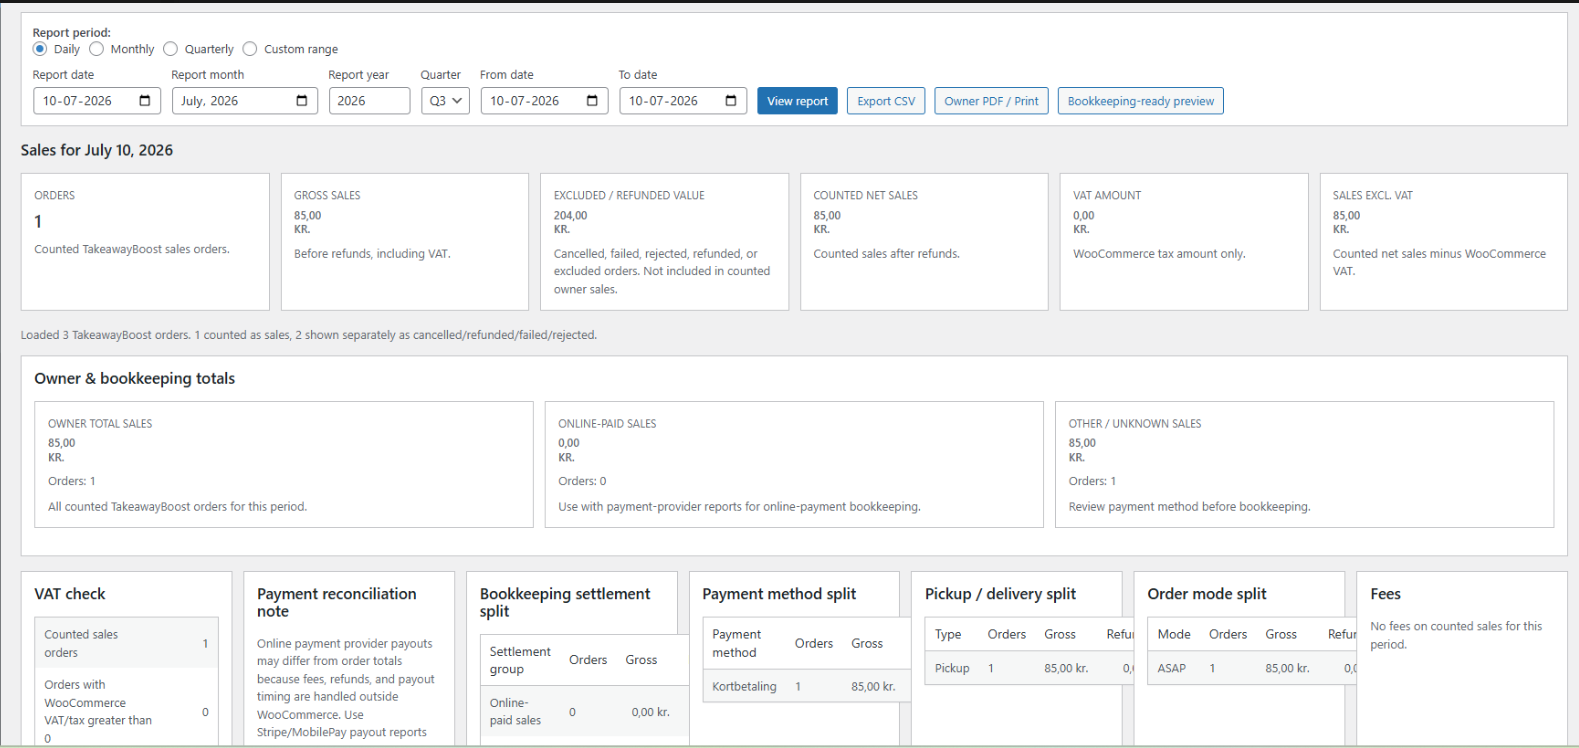Click the Counted sales orders row
This screenshot has width=1579, height=748.
pyautogui.click(x=126, y=643)
